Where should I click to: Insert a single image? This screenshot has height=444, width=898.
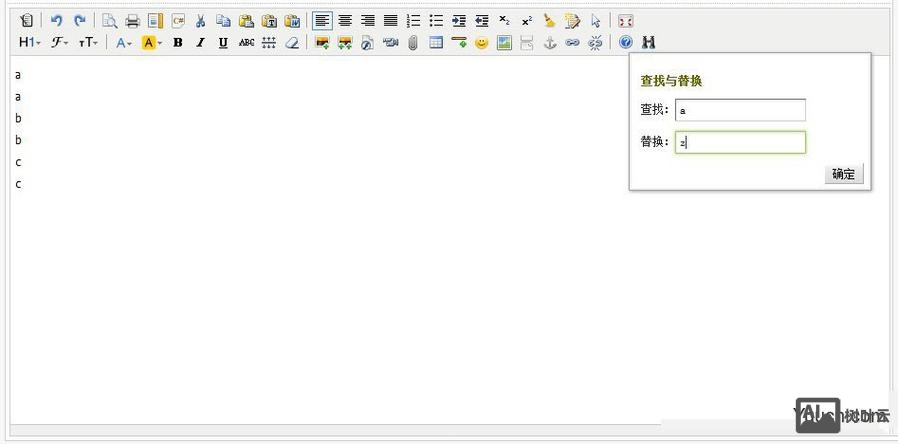pos(322,42)
